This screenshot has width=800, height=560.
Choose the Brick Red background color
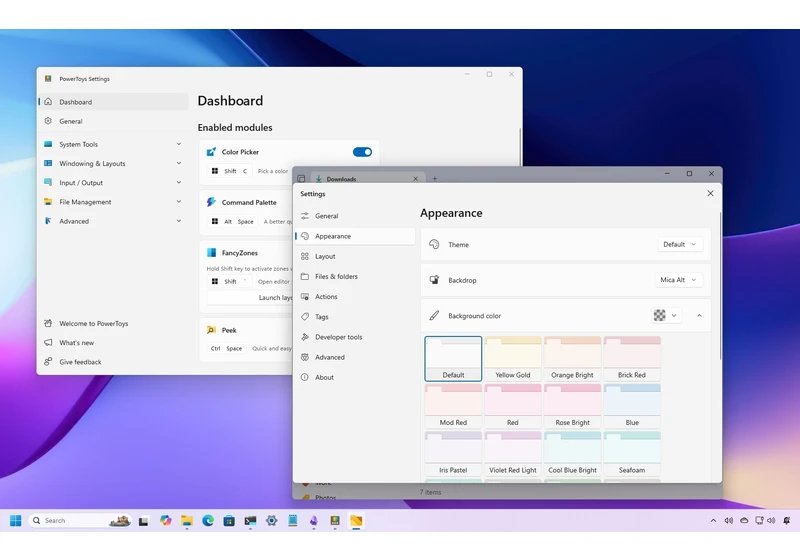coord(632,359)
